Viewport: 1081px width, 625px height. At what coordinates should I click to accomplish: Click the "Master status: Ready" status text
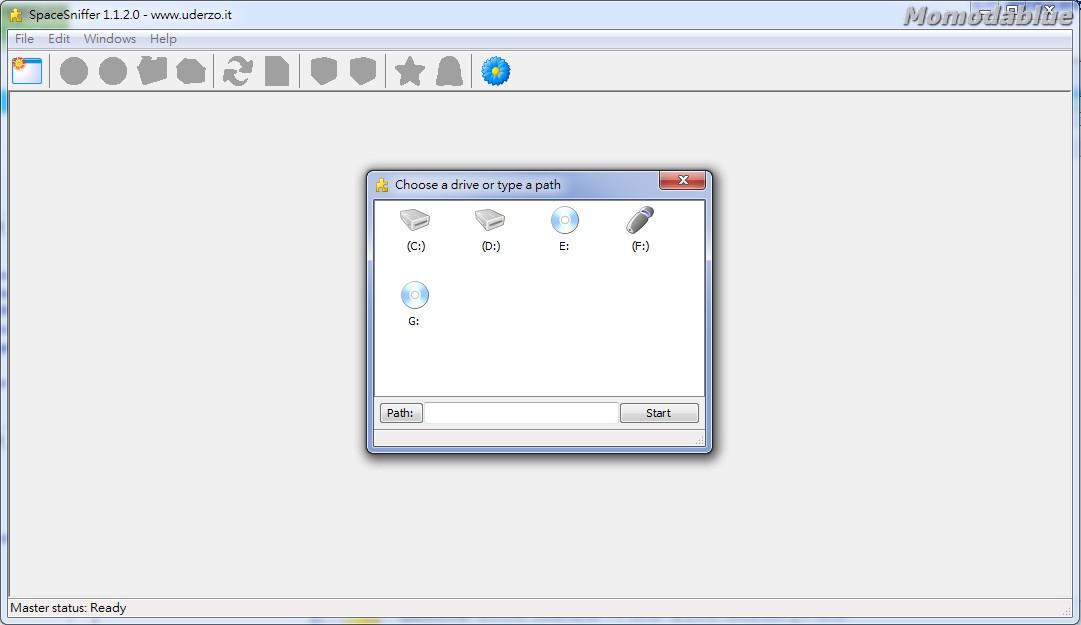pyautogui.click(x=68, y=608)
